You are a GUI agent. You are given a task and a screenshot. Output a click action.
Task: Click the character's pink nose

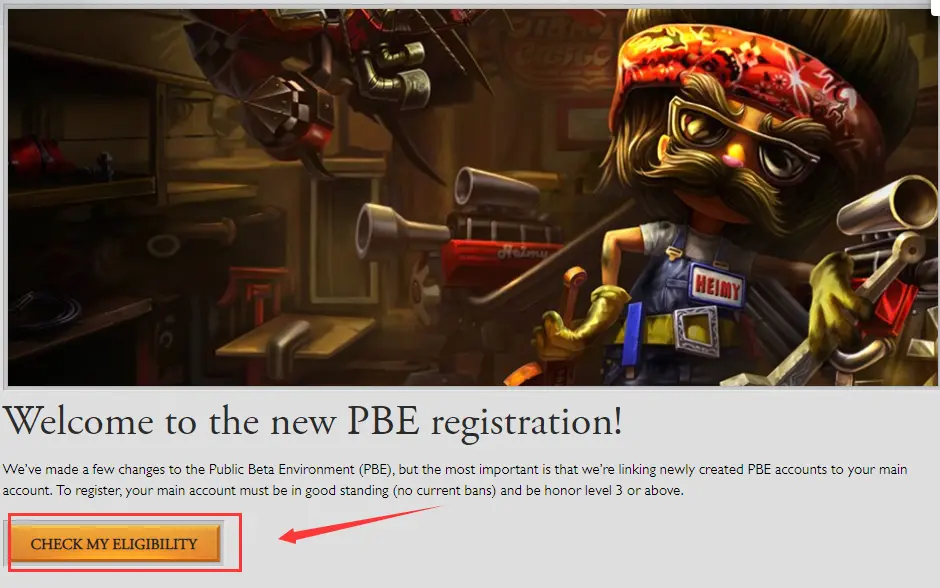click(730, 160)
